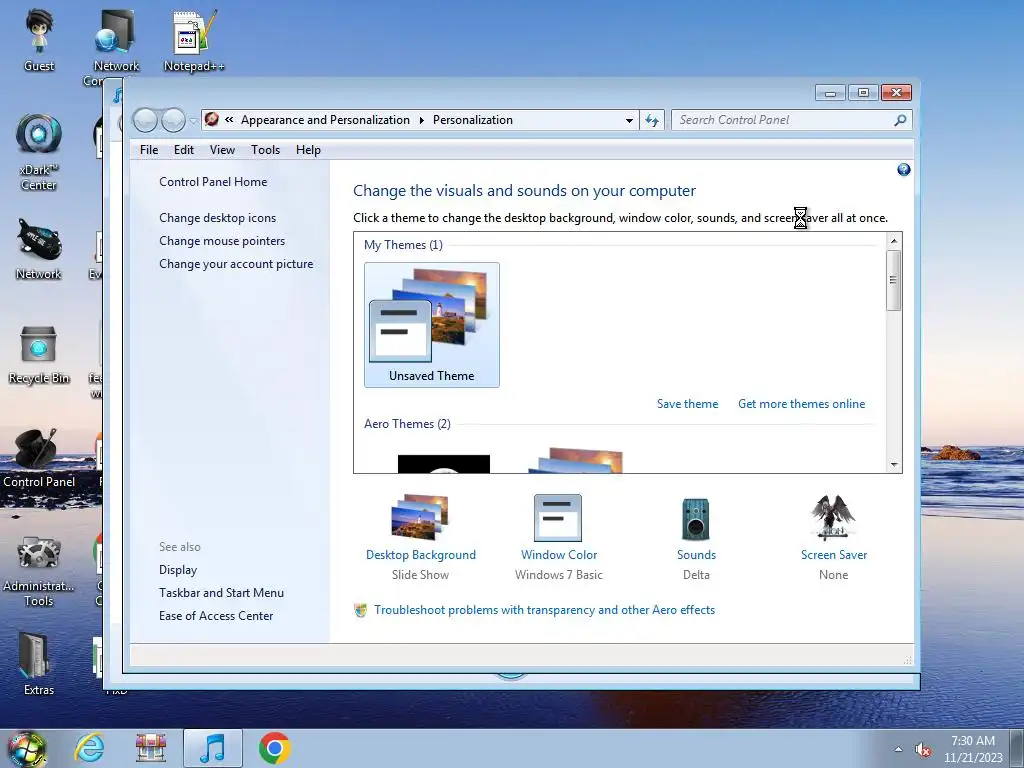Expand the breadcrumb chevron before Appearance
The width and height of the screenshot is (1024, 768).
click(229, 120)
